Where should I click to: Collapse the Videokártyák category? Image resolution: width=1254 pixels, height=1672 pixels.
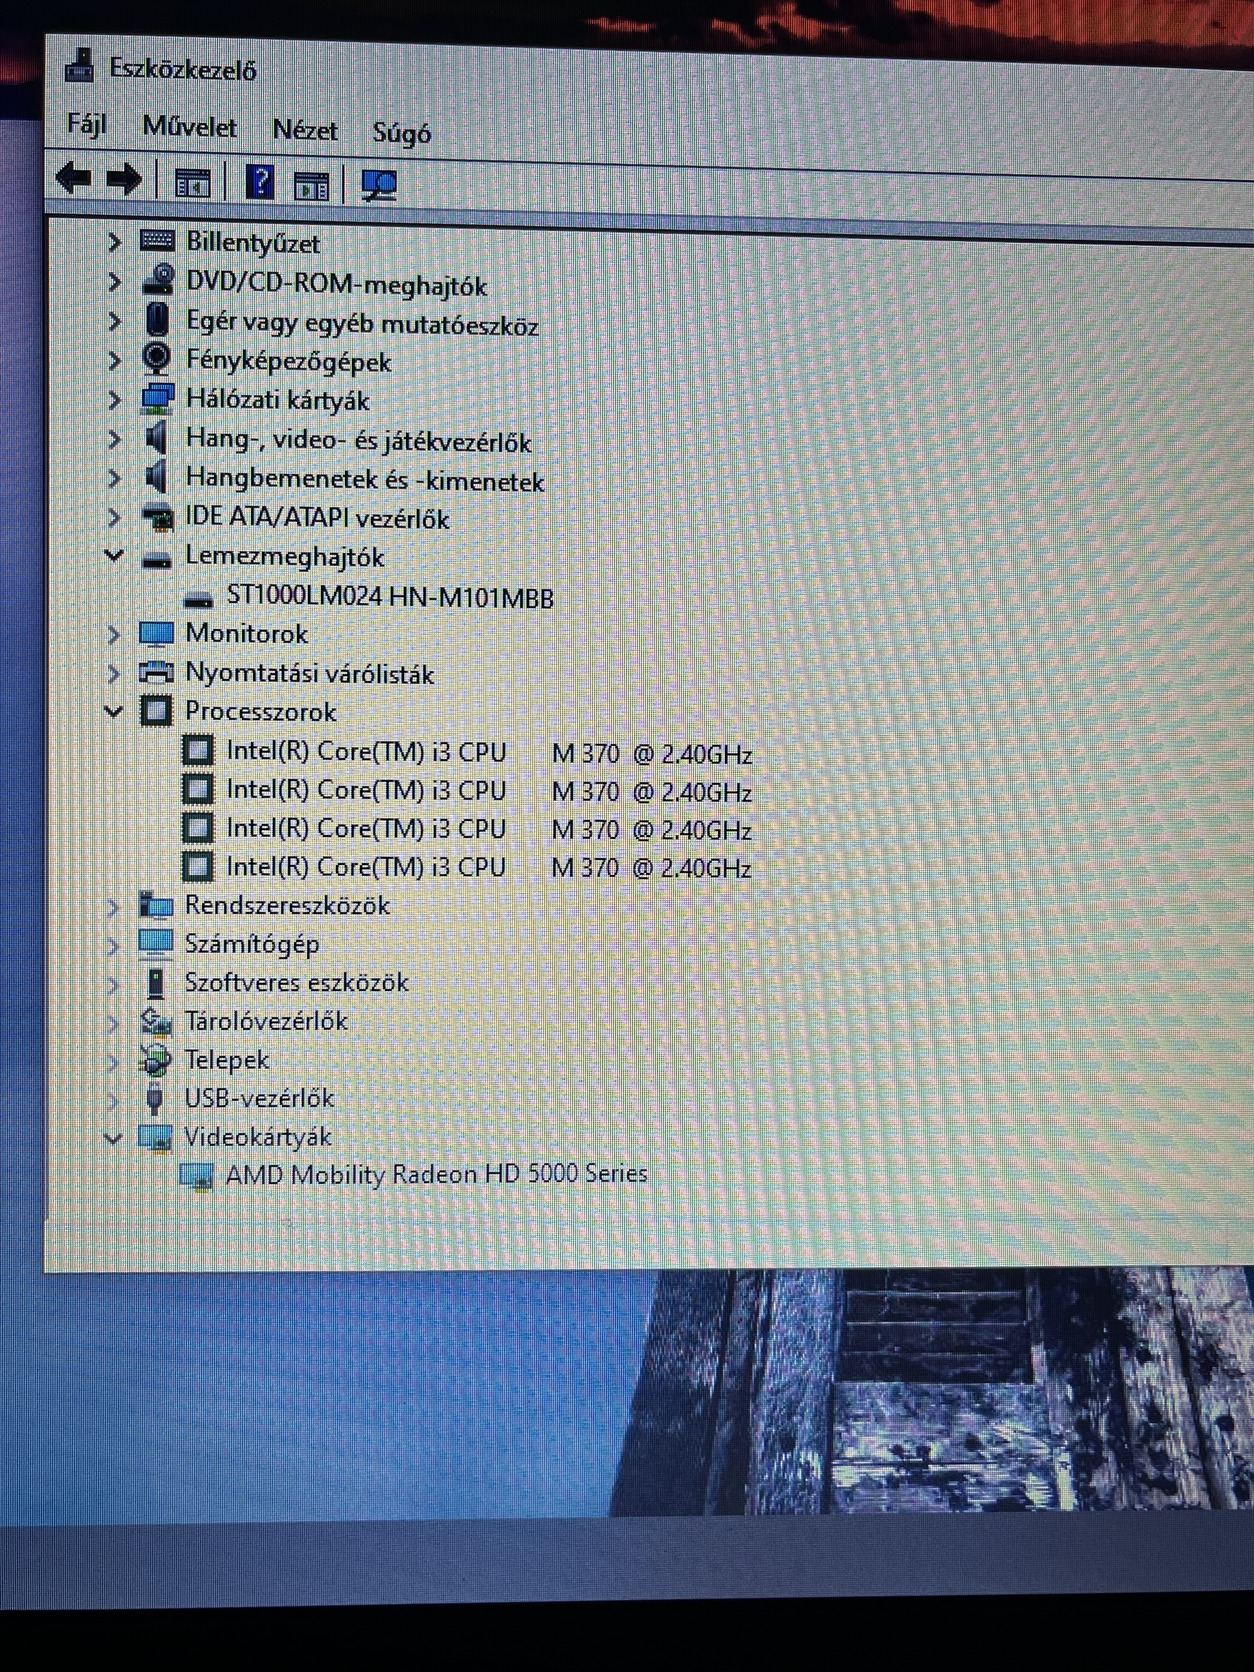click(112, 1137)
